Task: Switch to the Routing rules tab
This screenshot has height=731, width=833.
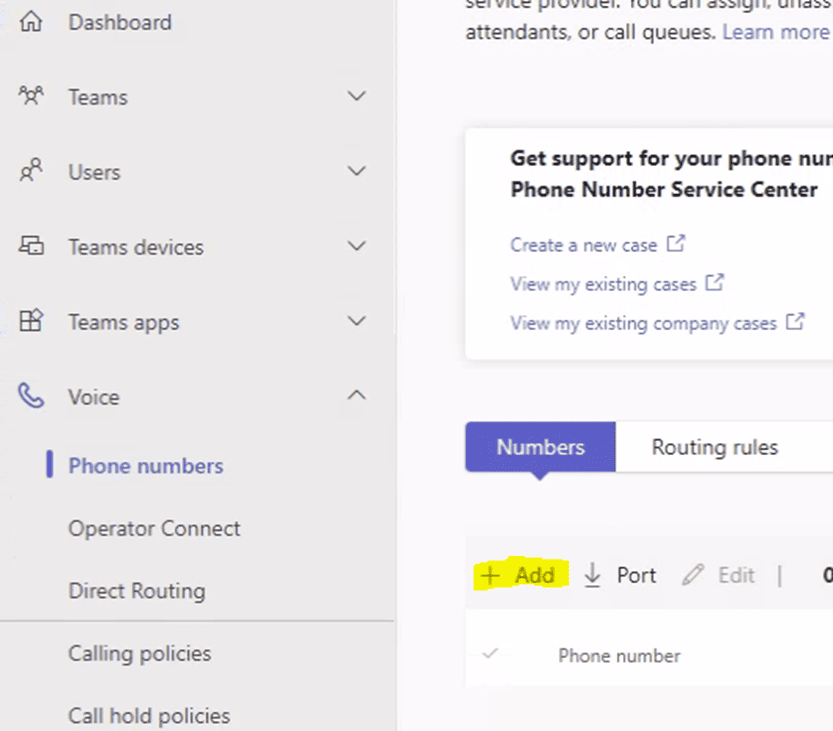Action: click(x=714, y=447)
